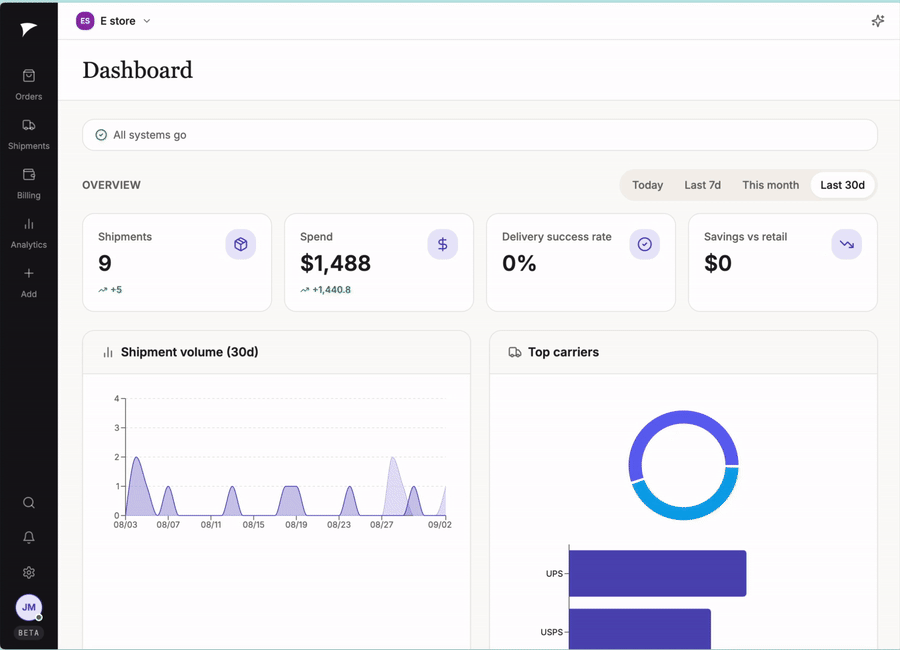This screenshot has height=650, width=900.
Task: Click the sparkle AI assistant icon
Action: (878, 21)
